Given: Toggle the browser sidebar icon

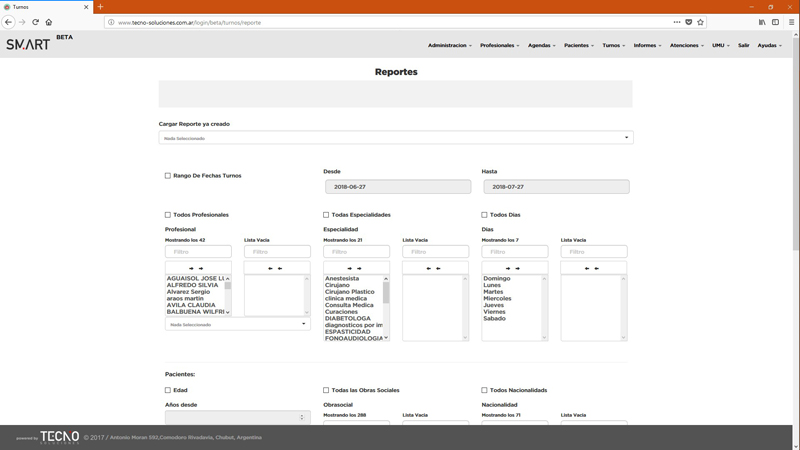Looking at the screenshot, I should pyautogui.click(x=776, y=22).
